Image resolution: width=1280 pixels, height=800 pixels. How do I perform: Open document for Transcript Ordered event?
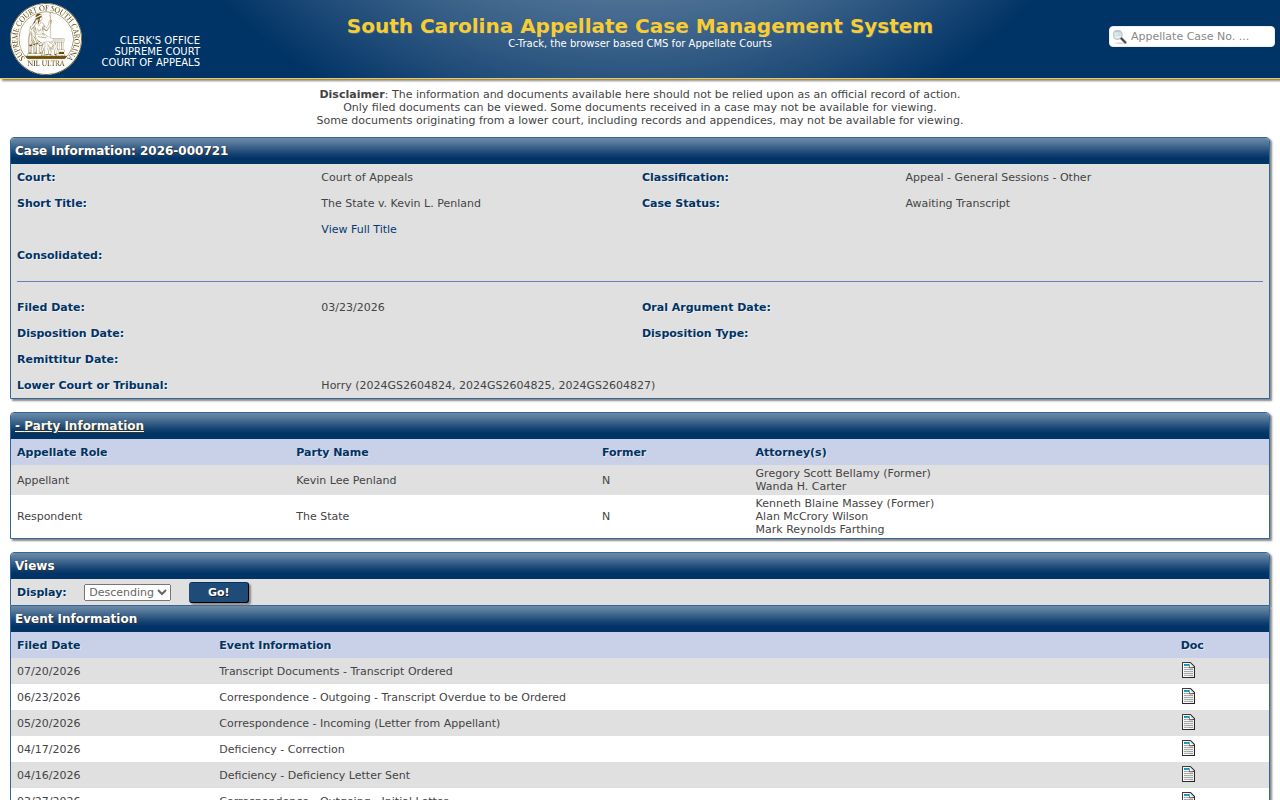(1188, 670)
